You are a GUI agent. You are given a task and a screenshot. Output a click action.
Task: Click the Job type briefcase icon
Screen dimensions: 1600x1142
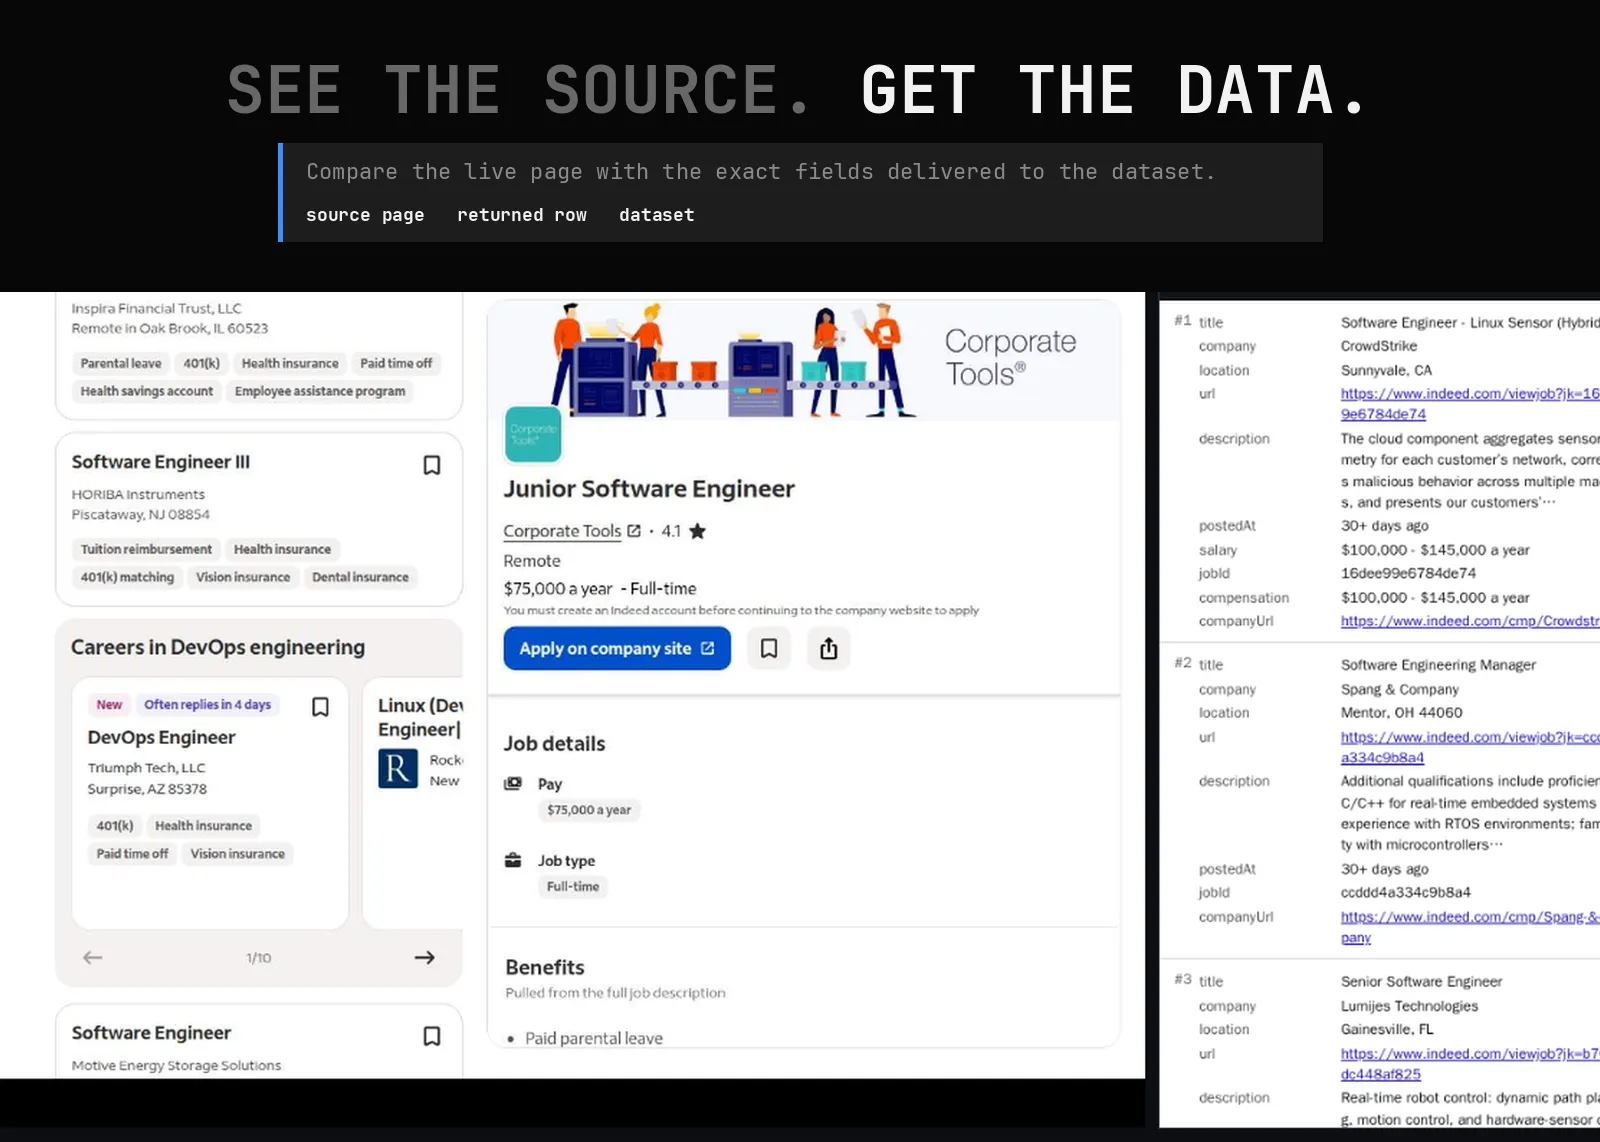tap(513, 860)
